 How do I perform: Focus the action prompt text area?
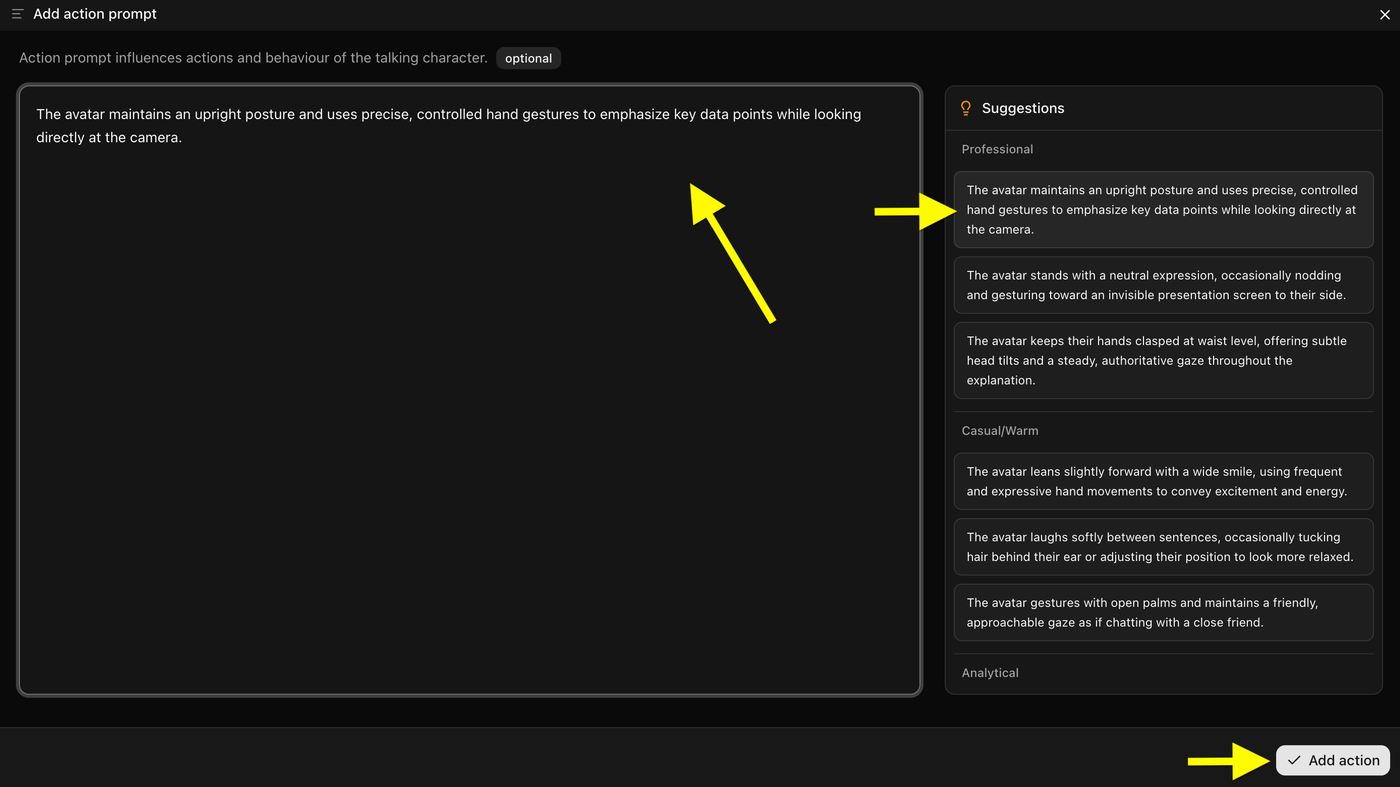[x=469, y=390]
